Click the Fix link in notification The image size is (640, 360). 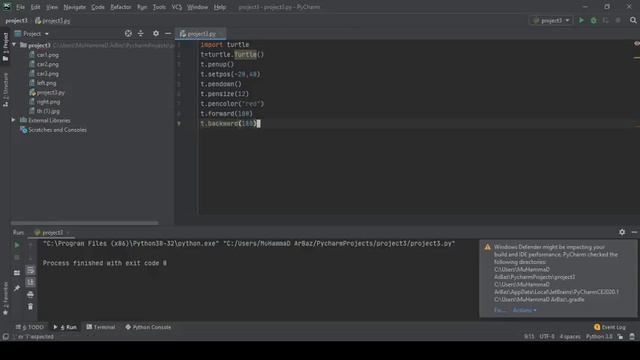click(x=500, y=310)
